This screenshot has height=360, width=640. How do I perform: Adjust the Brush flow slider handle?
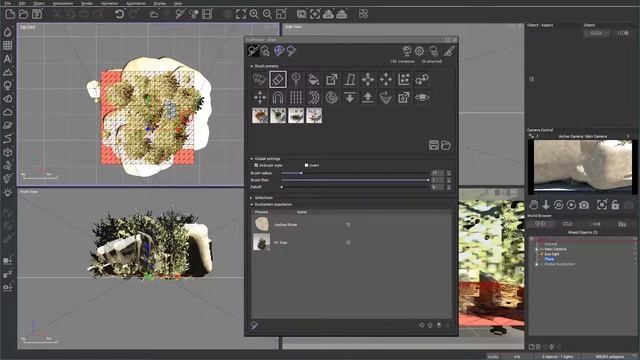click(428, 180)
